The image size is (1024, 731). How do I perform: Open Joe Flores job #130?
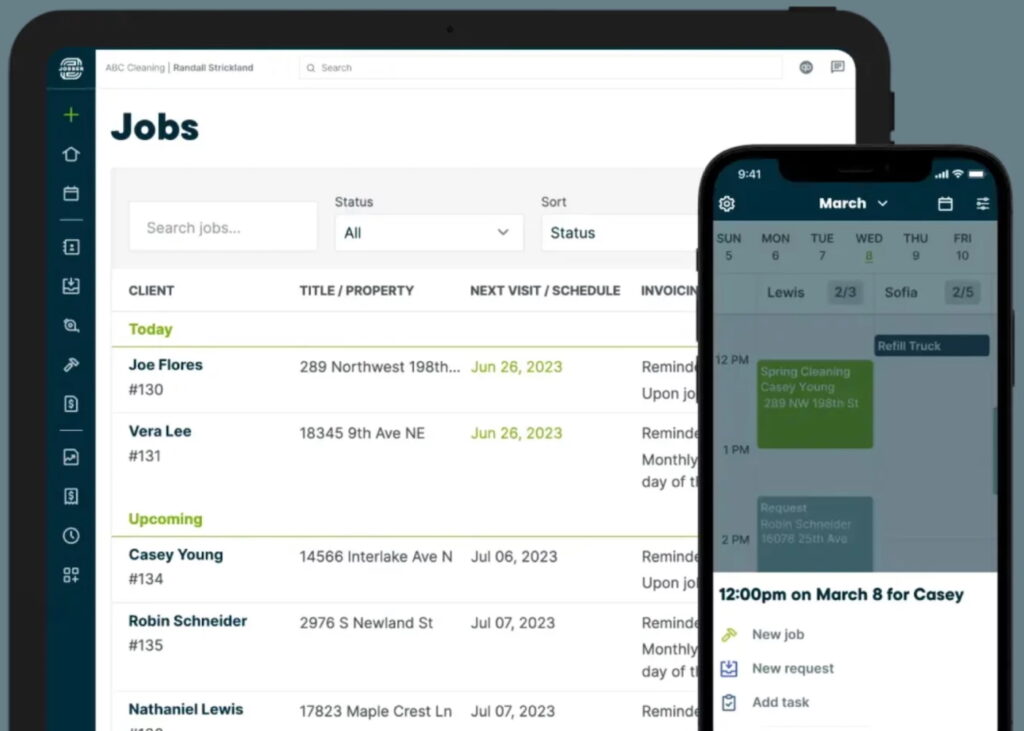[x=404, y=380]
